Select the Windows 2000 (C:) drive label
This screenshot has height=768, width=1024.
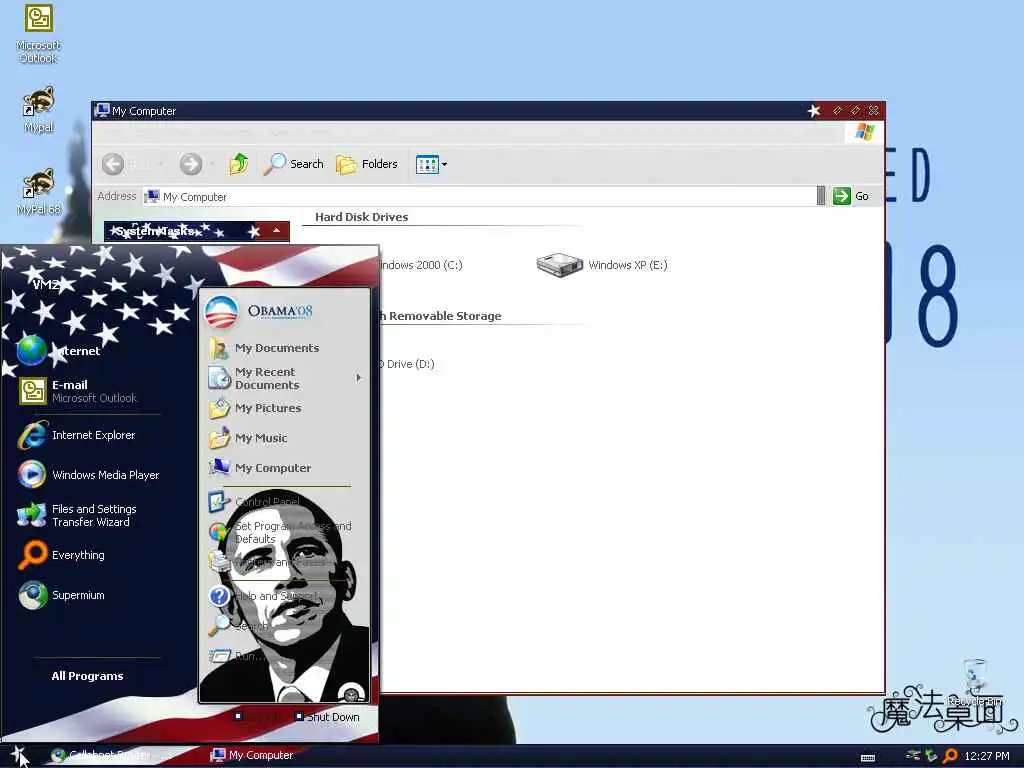(421, 265)
